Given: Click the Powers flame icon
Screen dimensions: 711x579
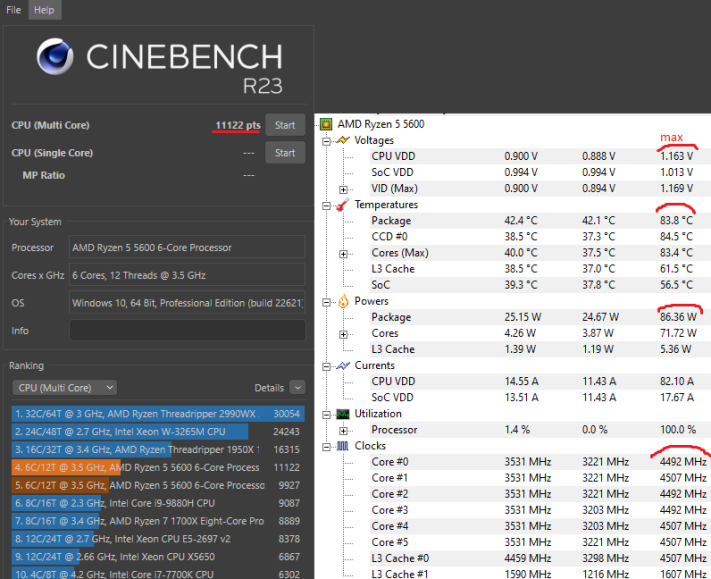Looking at the screenshot, I should 343,301.
